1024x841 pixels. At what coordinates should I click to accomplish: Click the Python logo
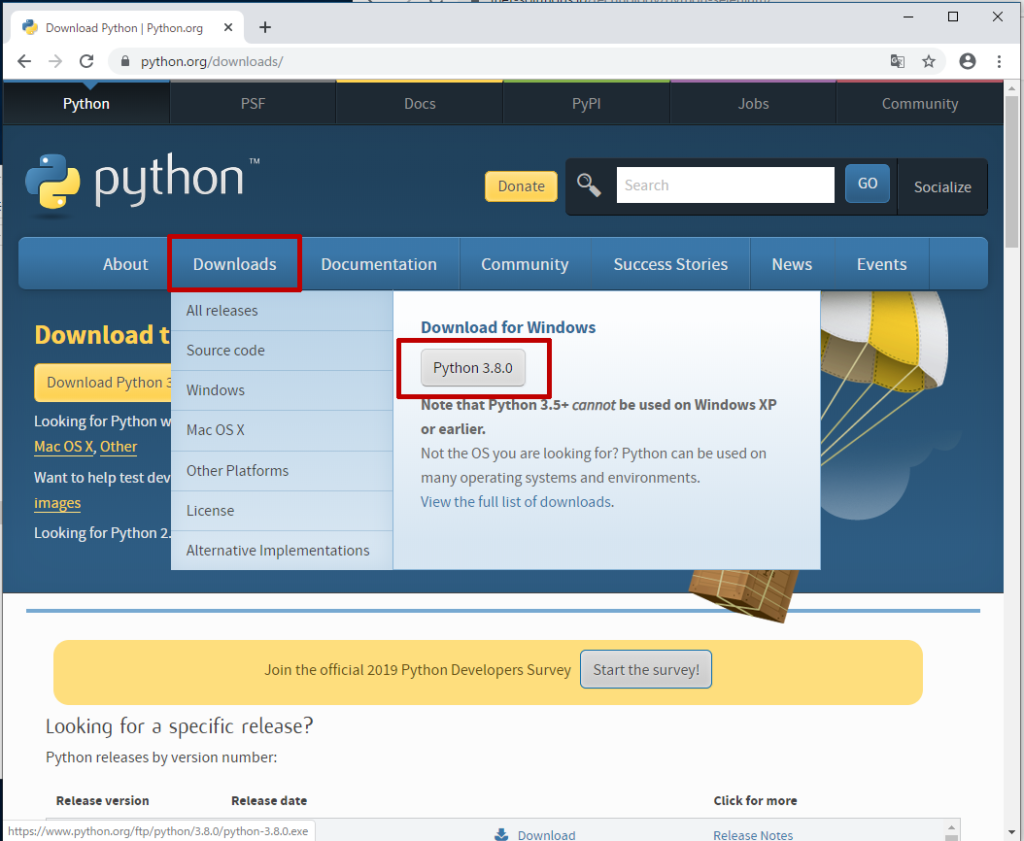click(55, 184)
